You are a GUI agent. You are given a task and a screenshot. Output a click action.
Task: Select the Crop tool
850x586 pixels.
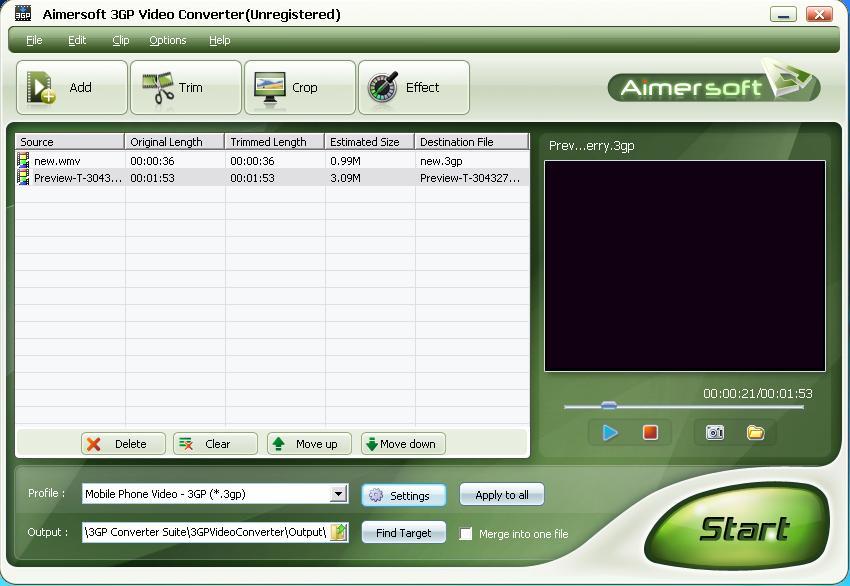point(298,87)
